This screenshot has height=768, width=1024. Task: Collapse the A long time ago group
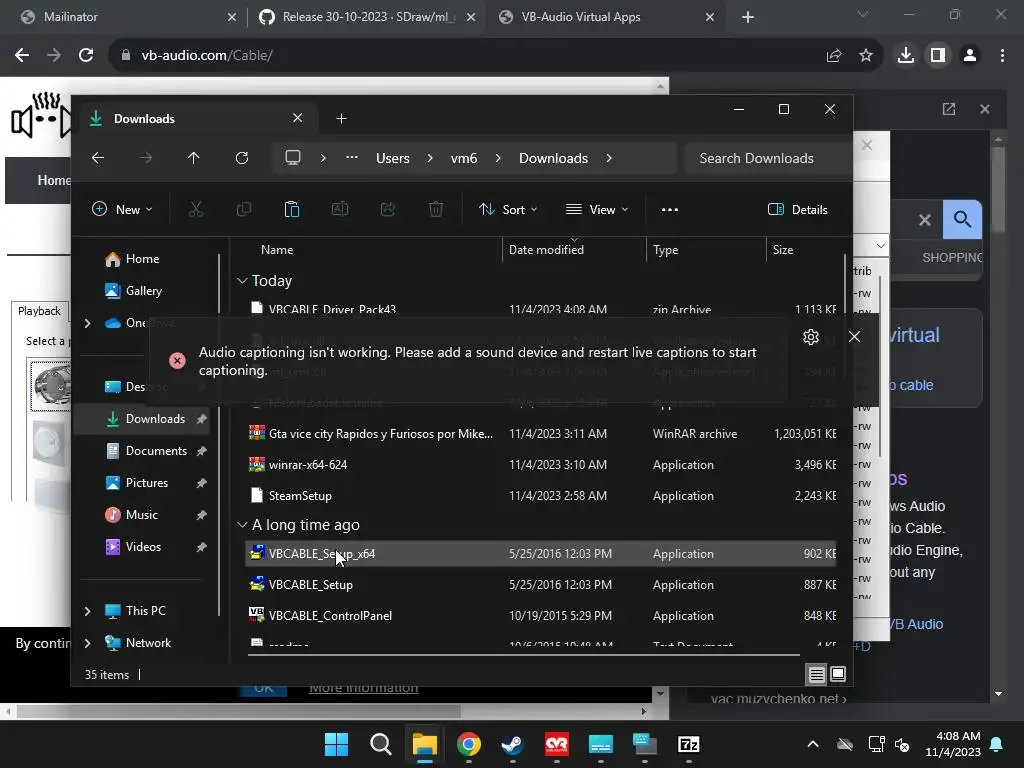pos(242,525)
